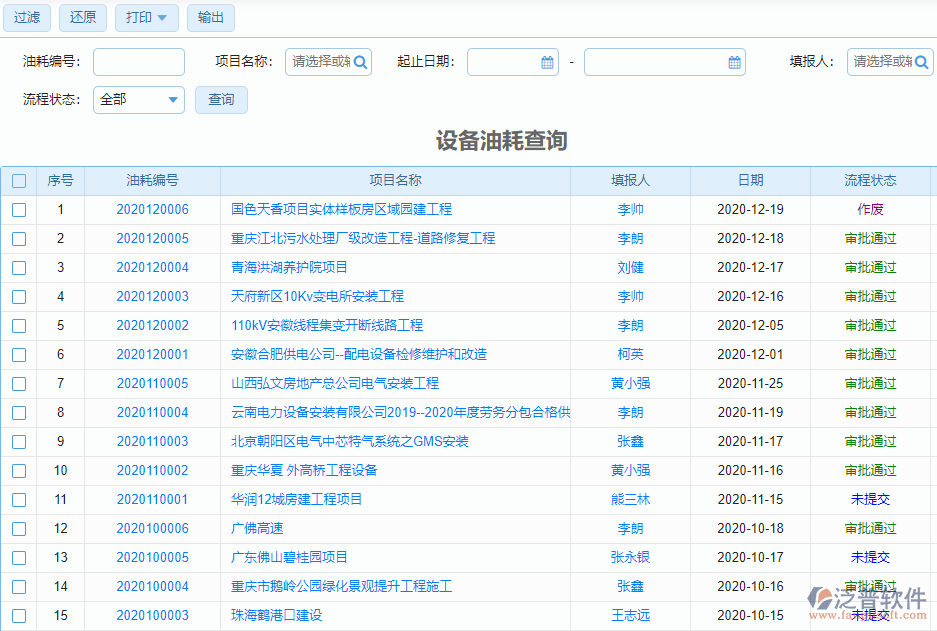Open the 流程状态 status dropdown showing 全部

[x=138, y=99]
